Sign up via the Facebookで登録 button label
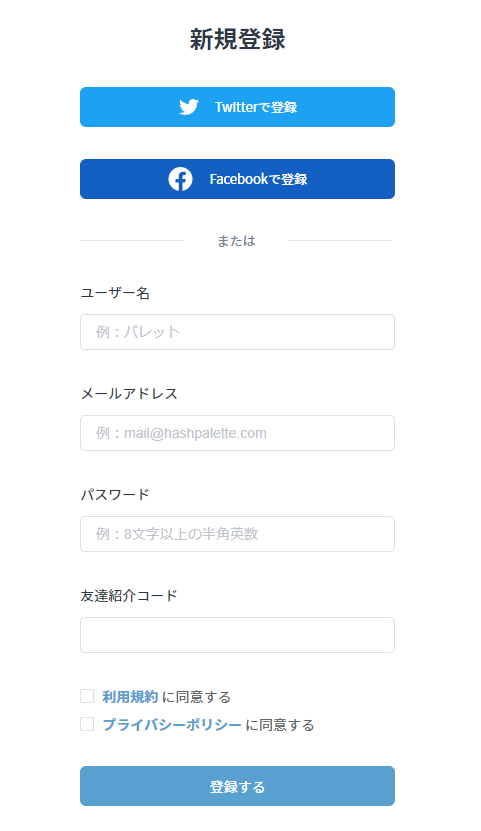This screenshot has height=831, width=481. click(x=259, y=179)
